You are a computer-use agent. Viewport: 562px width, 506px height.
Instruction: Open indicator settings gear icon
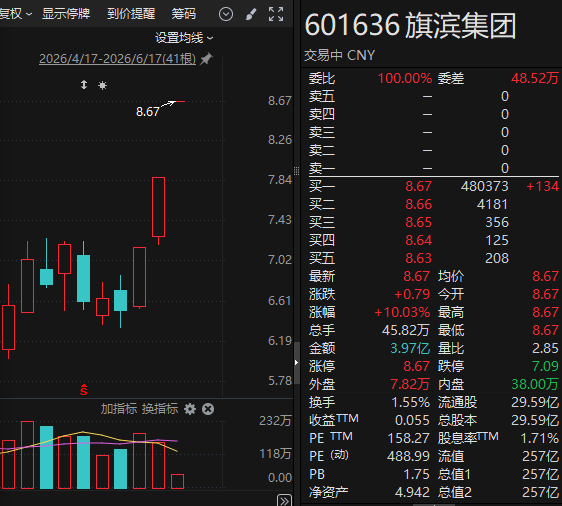190,409
